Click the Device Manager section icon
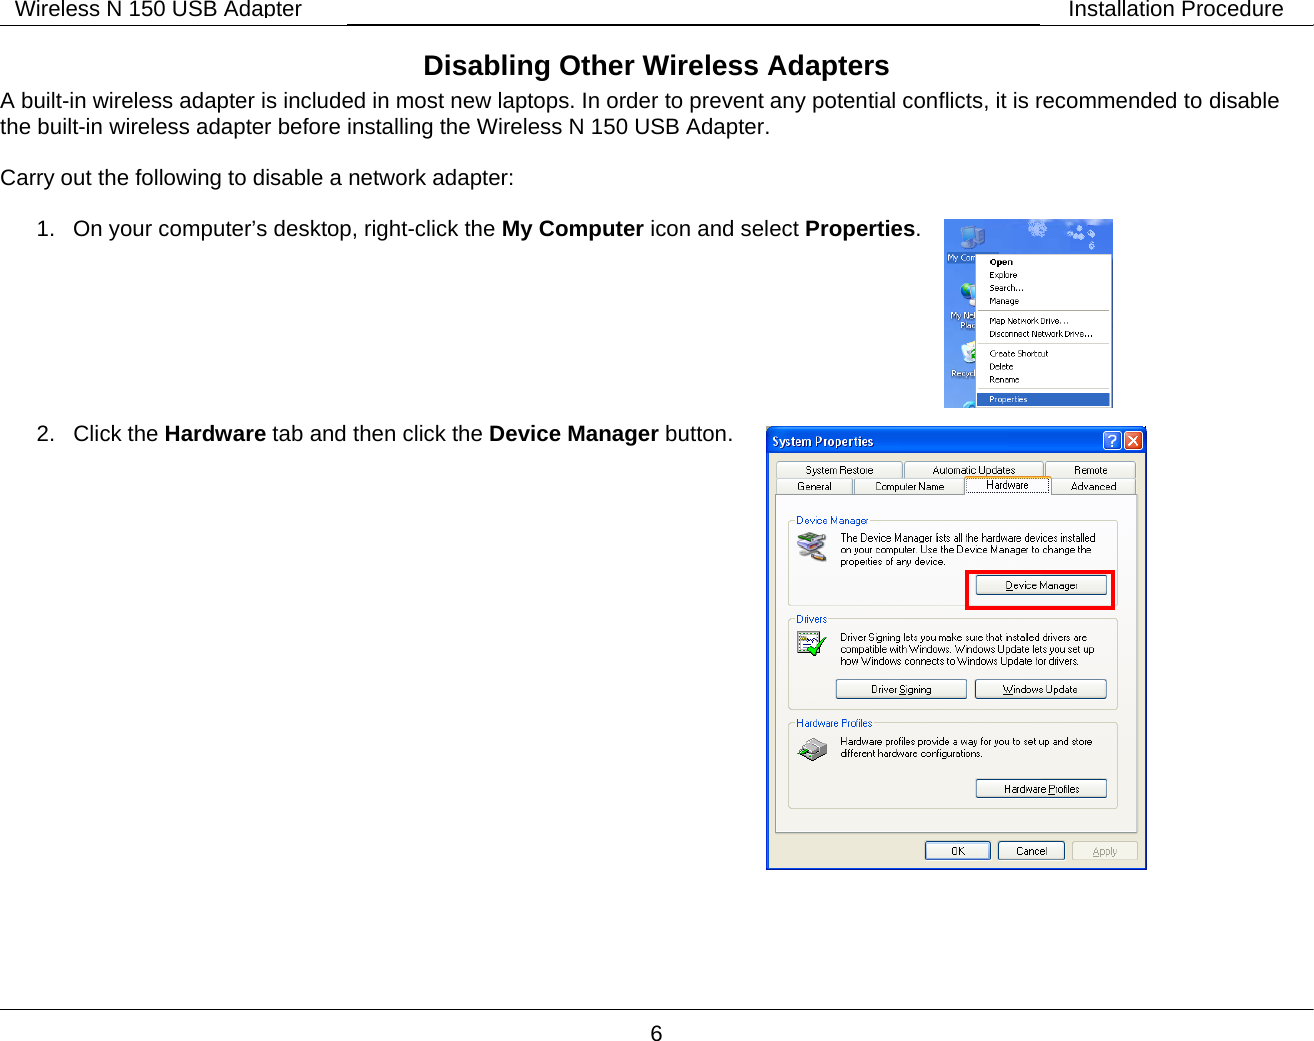The height and width of the screenshot is (1041, 1314). 812,545
